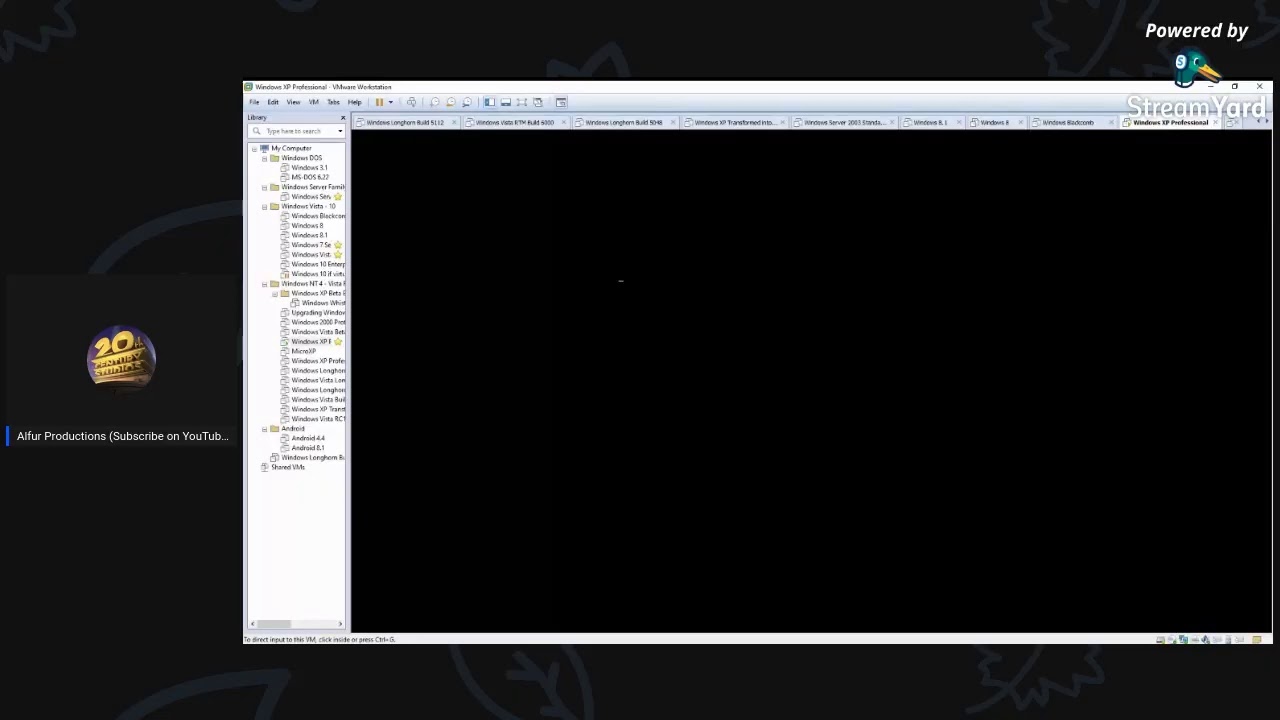Screen dimensions: 1280x720
Task: Close the Library panel
Action: pos(343,118)
